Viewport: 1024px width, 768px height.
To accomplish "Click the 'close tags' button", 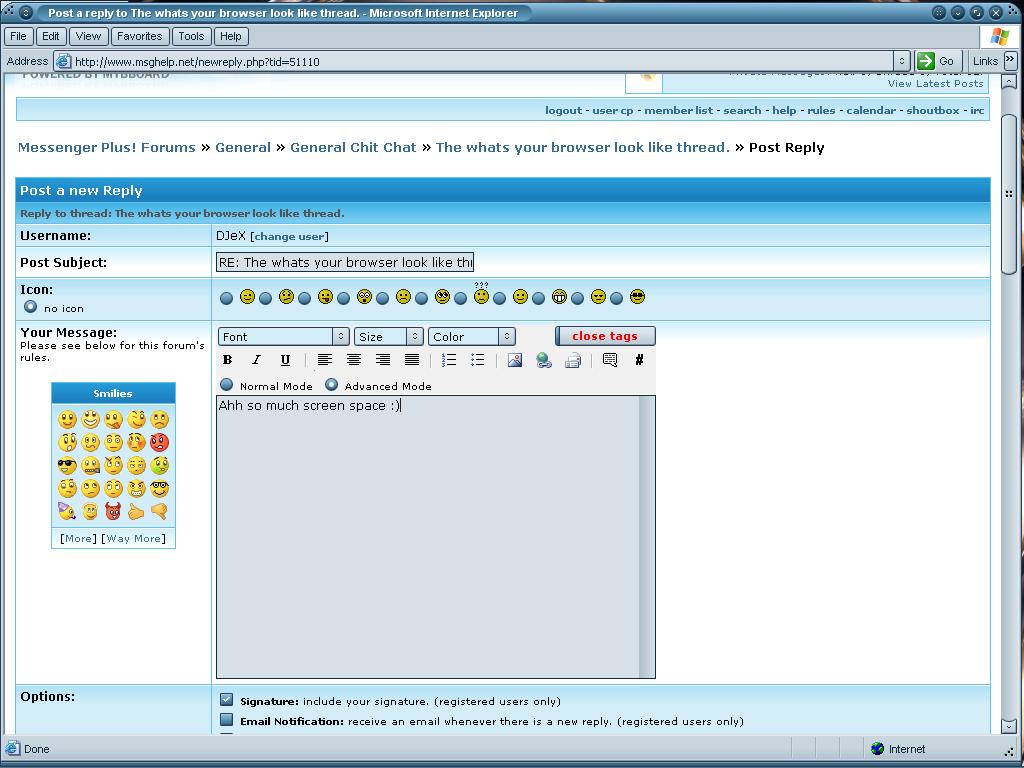I will pos(605,336).
